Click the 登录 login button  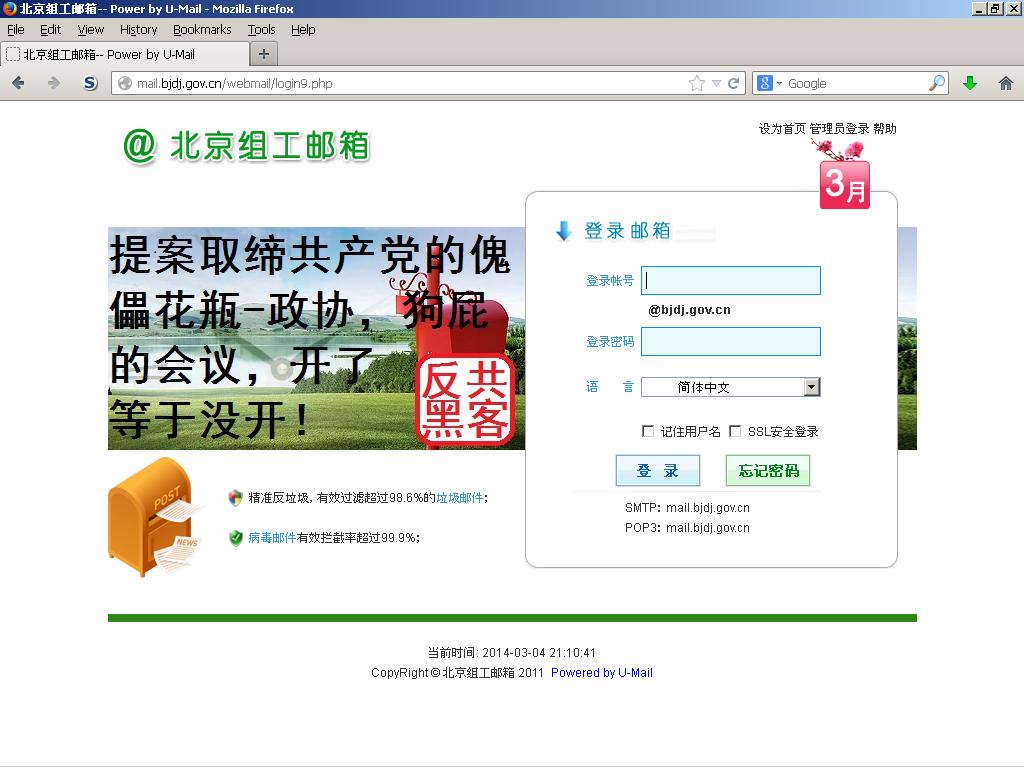(x=657, y=471)
